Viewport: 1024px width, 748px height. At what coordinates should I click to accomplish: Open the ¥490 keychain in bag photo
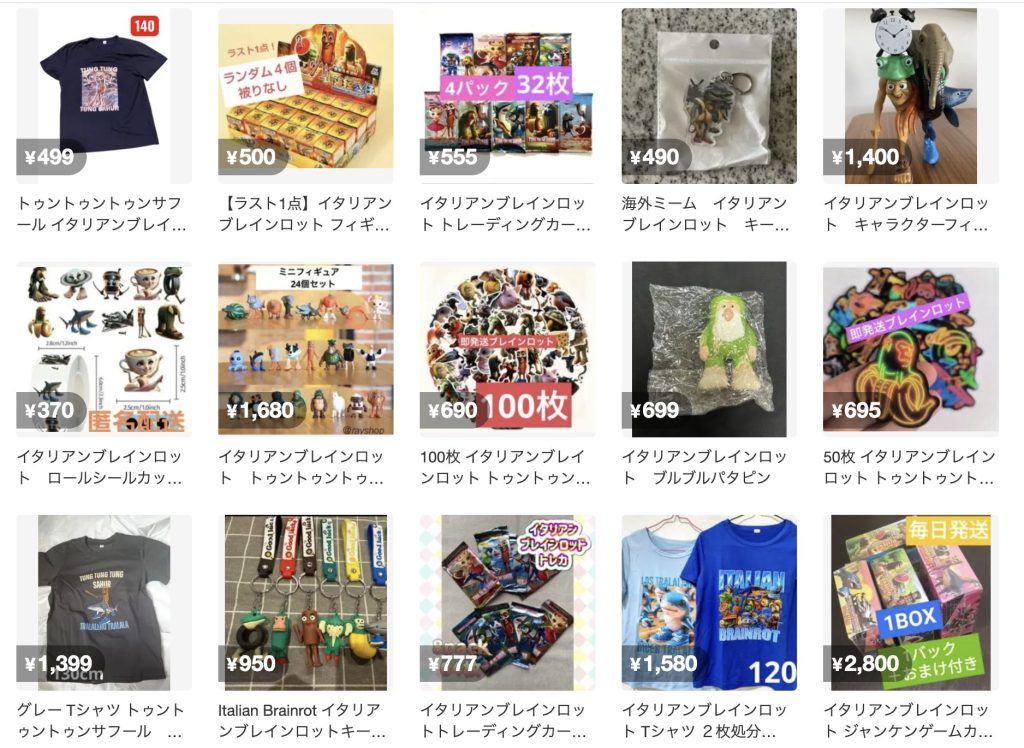click(709, 96)
